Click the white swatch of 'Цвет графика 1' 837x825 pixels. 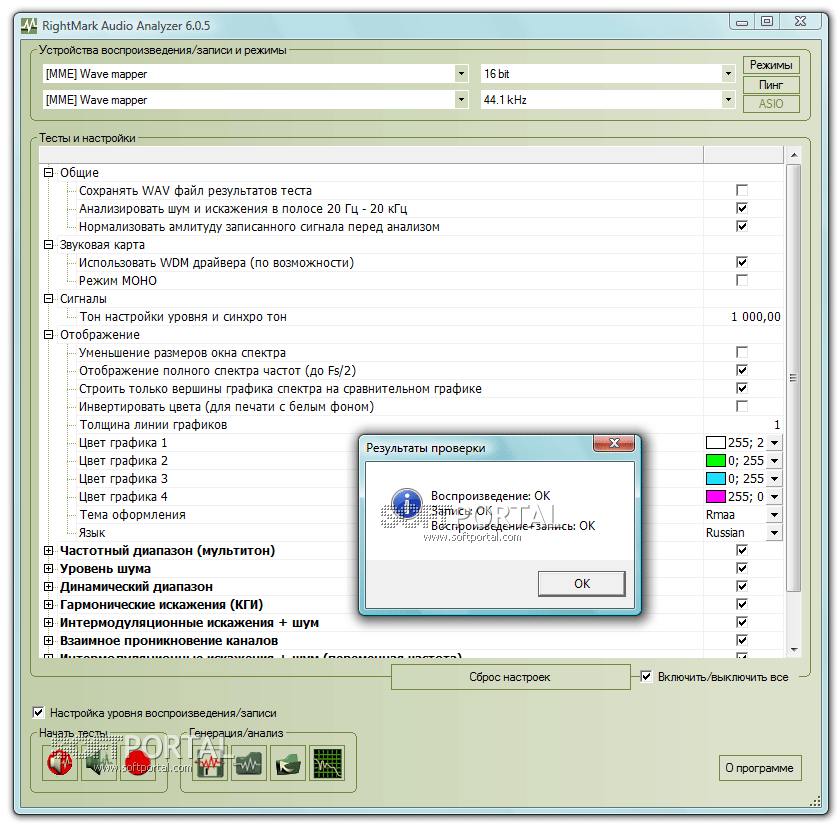pos(716,442)
